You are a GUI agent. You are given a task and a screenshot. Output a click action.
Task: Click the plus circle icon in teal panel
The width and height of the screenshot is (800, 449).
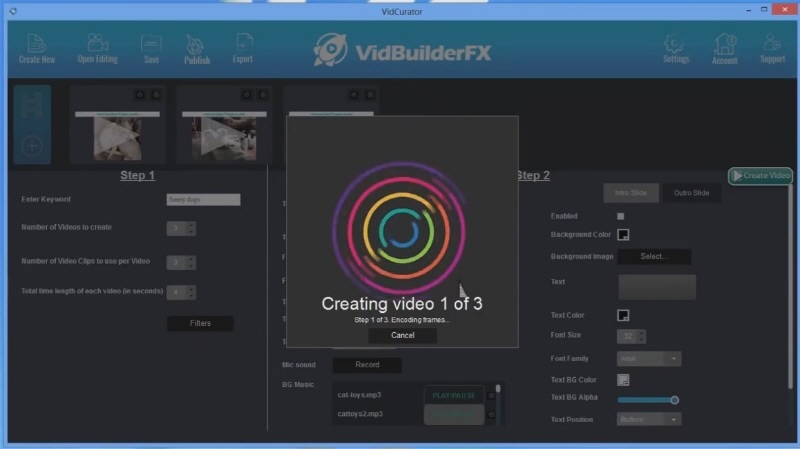[32, 146]
